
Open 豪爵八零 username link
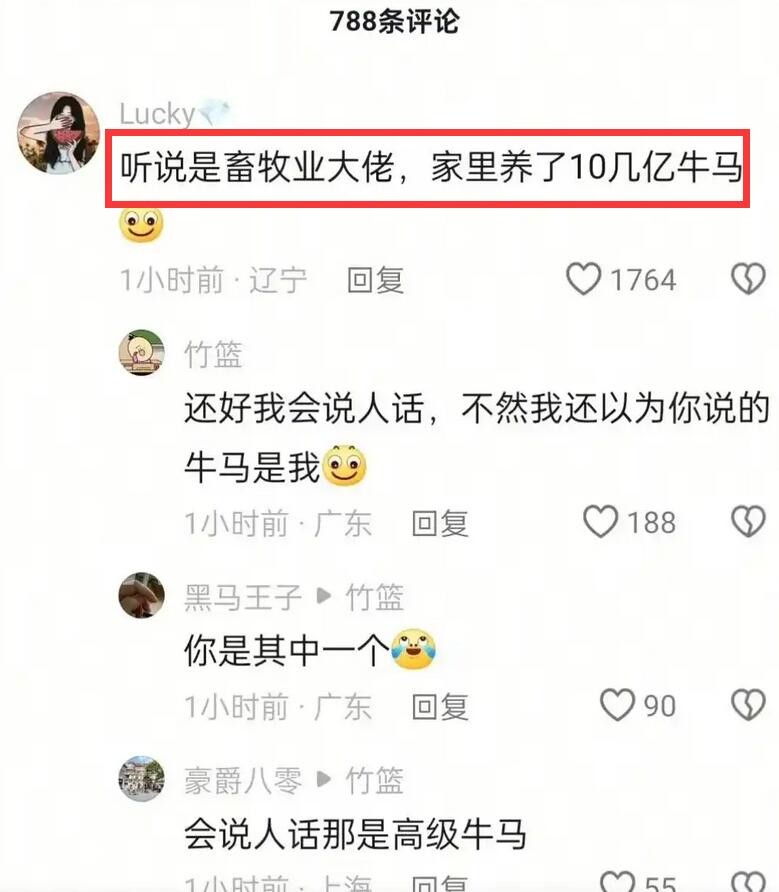coord(242,781)
